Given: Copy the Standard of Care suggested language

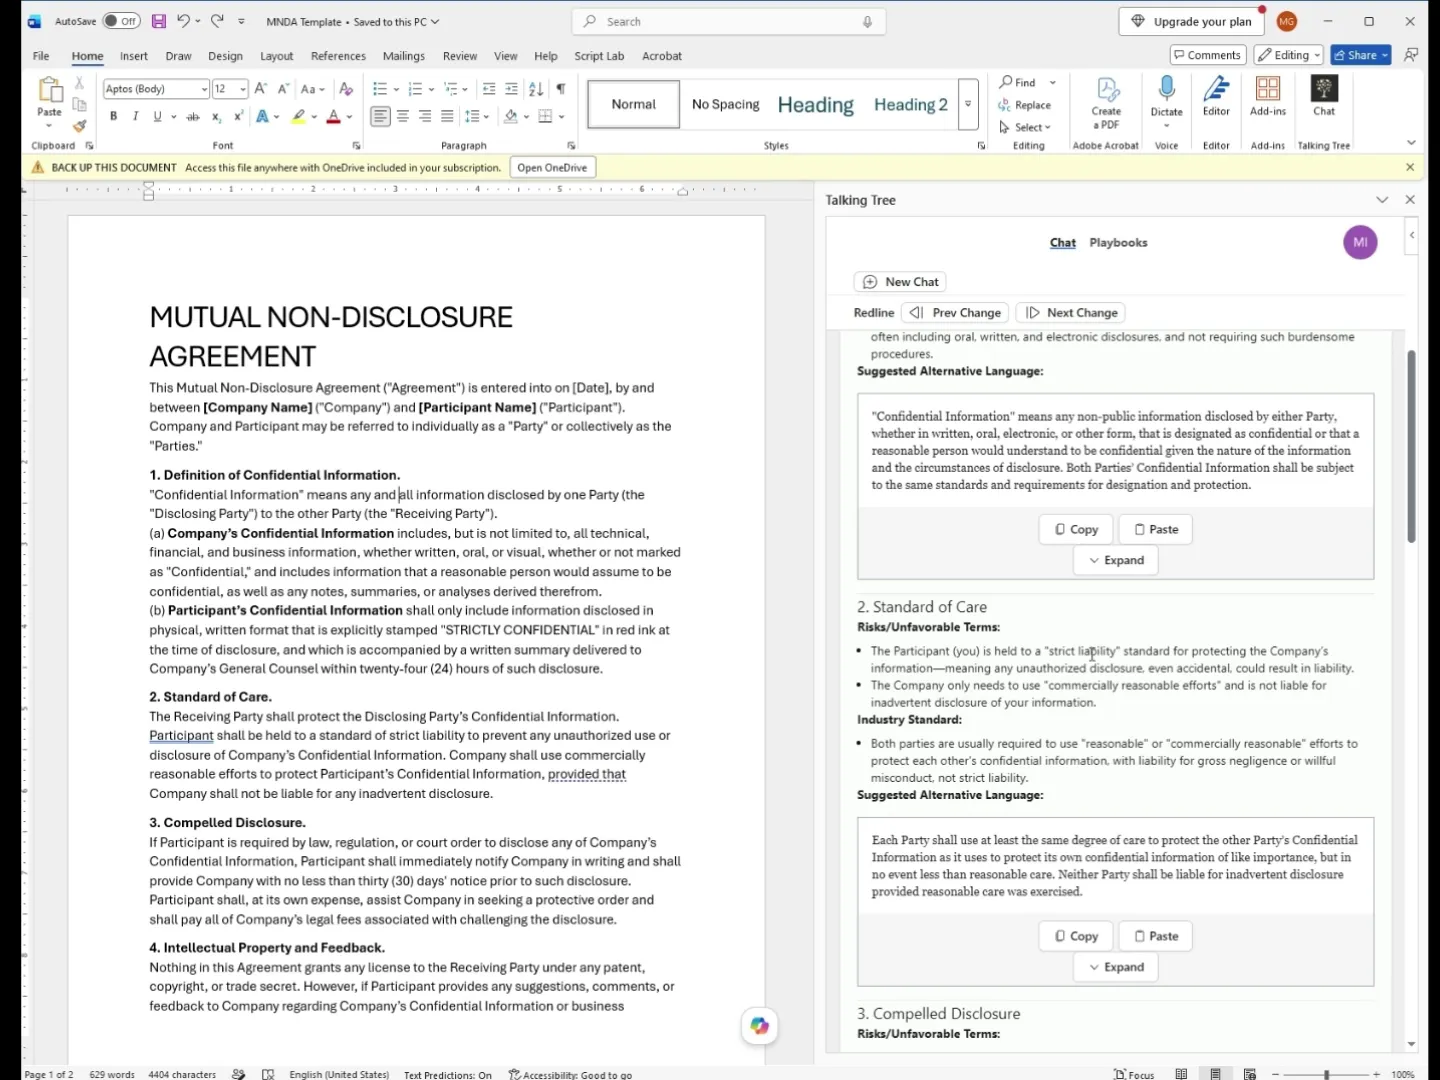Looking at the screenshot, I should pyautogui.click(x=1076, y=936).
